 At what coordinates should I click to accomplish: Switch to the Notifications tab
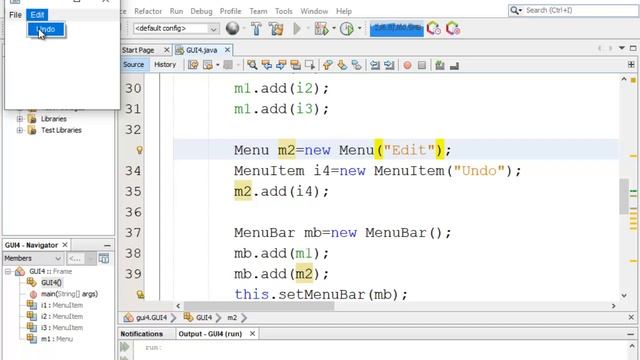(142, 334)
